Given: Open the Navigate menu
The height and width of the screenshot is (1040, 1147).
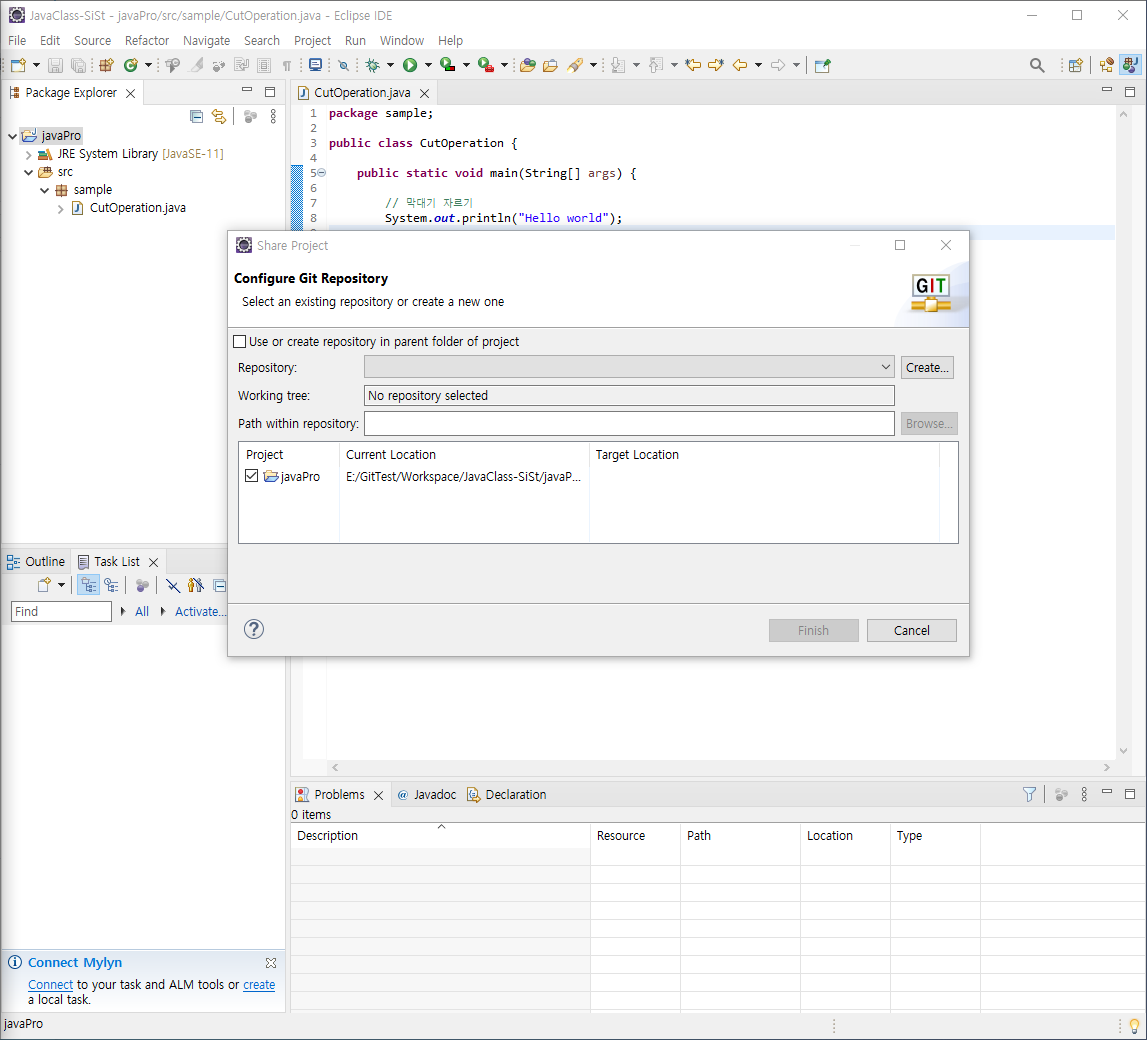Looking at the screenshot, I should pyautogui.click(x=206, y=40).
